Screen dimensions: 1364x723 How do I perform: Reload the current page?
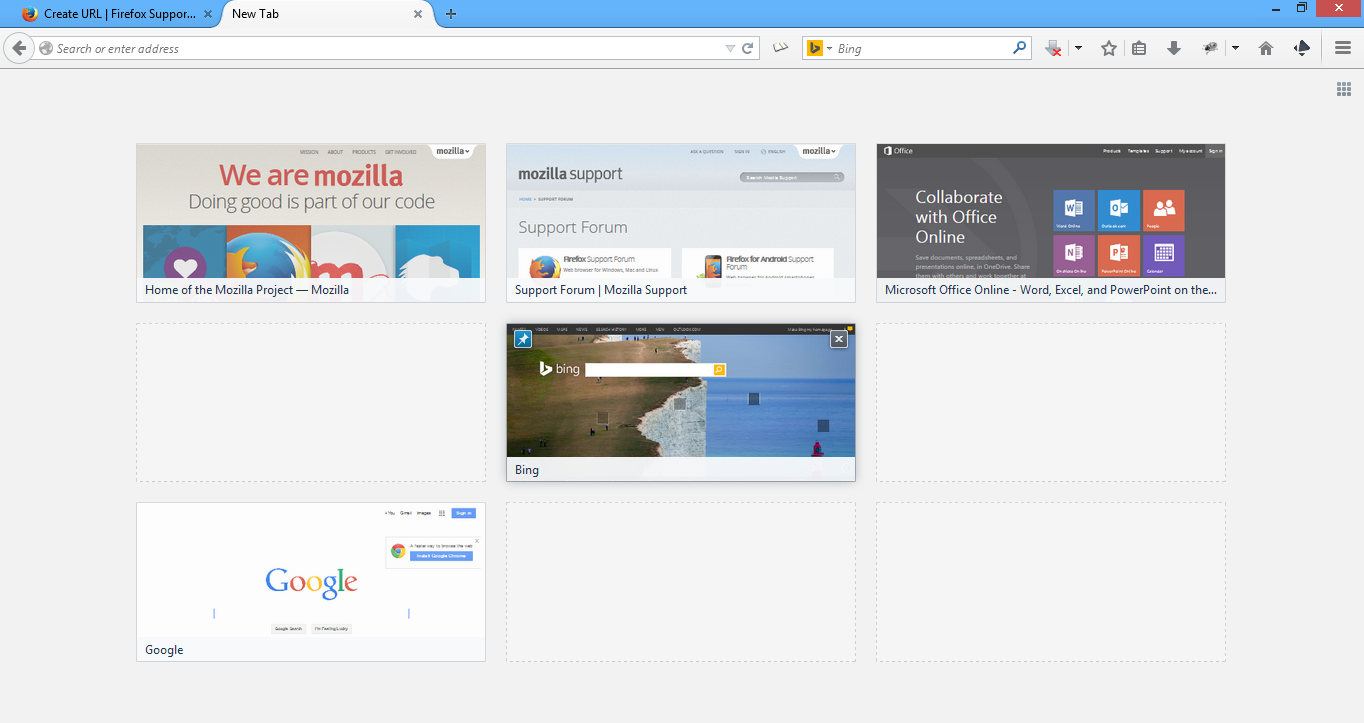pos(747,48)
